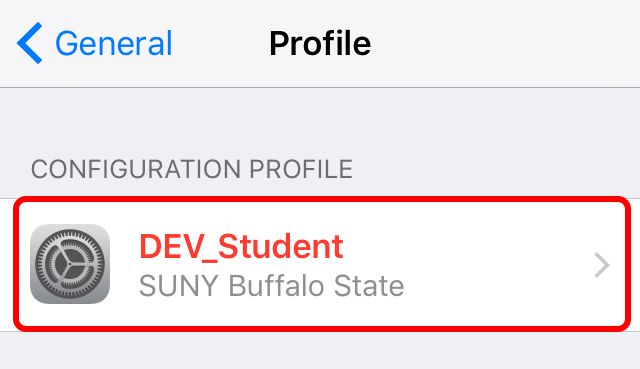
Task: Click the left-pointing chevron beside General
Action: [29, 43]
